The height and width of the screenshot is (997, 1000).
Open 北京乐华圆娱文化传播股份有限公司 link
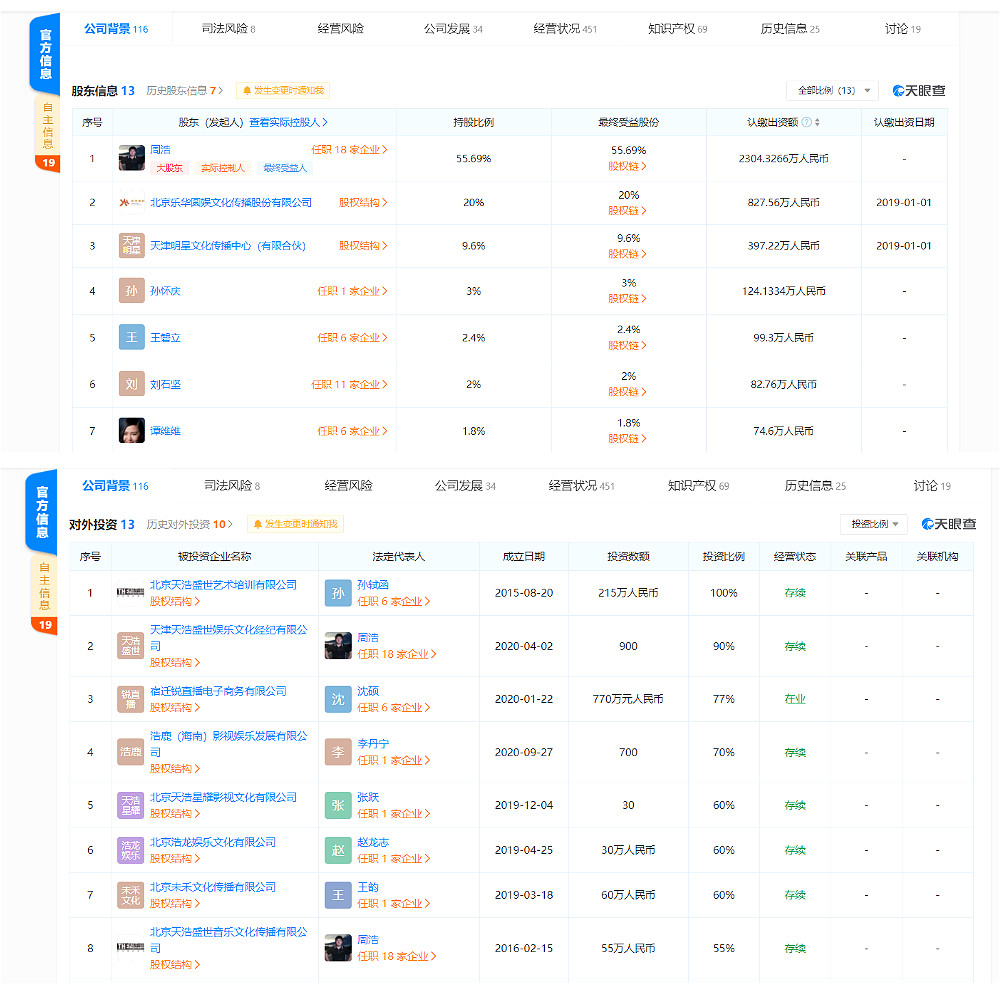[231, 202]
